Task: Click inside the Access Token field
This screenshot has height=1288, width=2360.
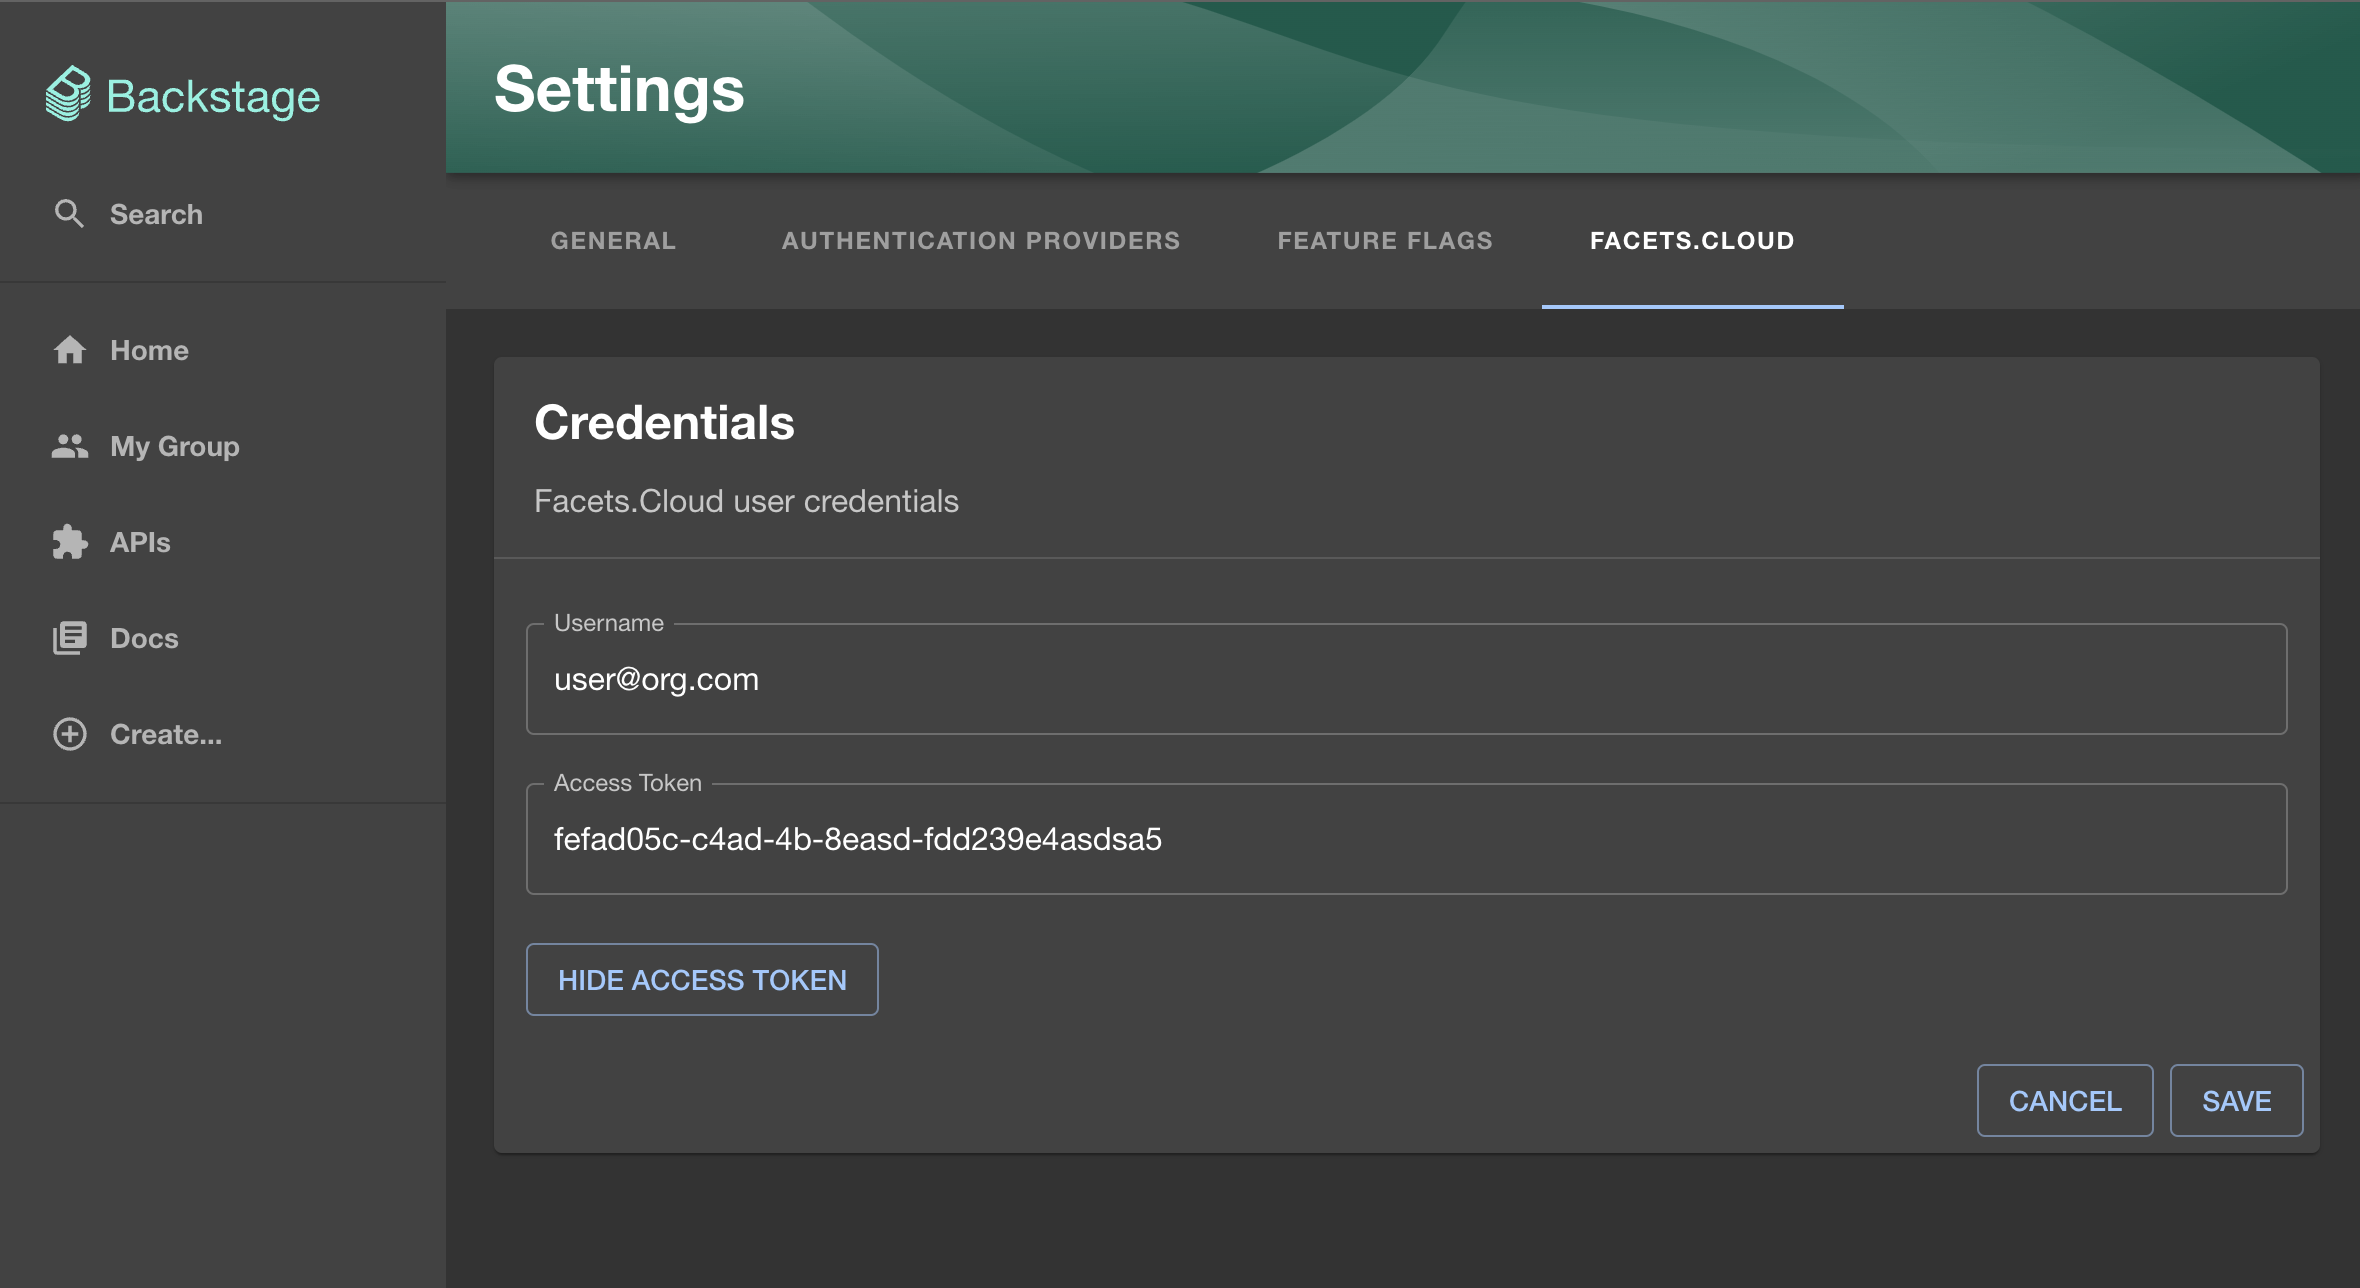Action: point(1406,840)
